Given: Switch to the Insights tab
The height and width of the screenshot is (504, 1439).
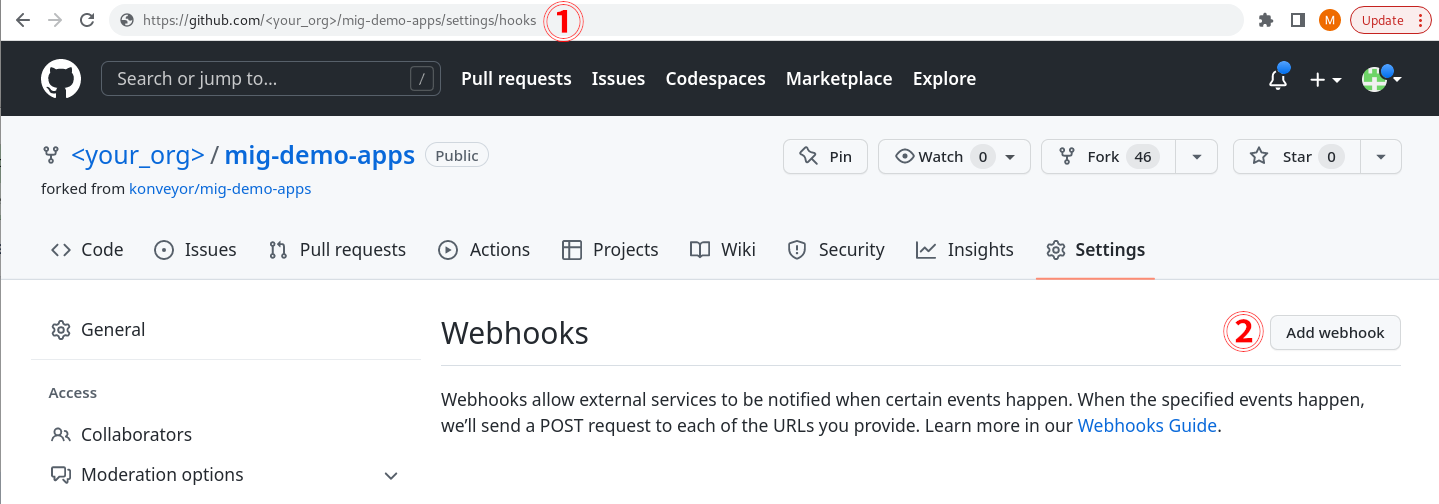Looking at the screenshot, I should pos(965,250).
